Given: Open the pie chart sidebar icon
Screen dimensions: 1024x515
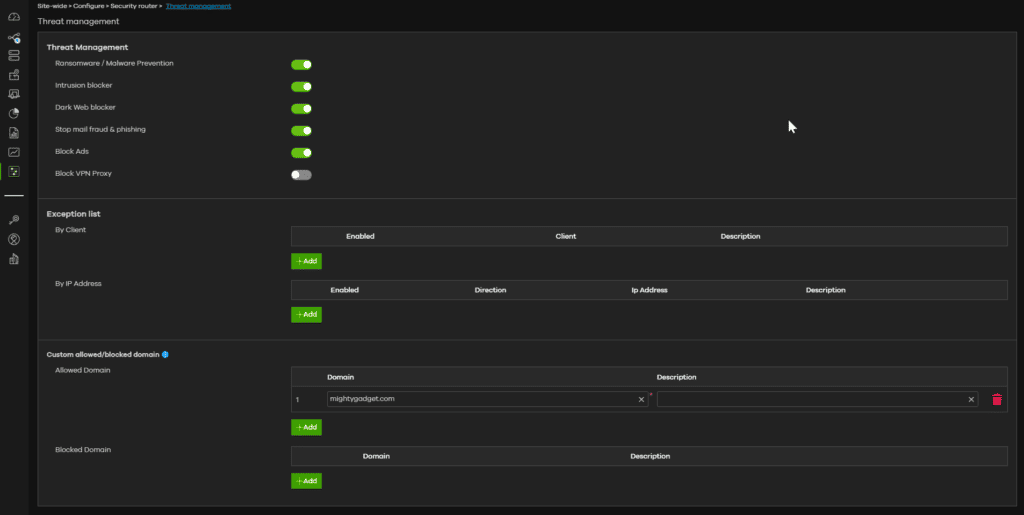Looking at the screenshot, I should pos(14,113).
